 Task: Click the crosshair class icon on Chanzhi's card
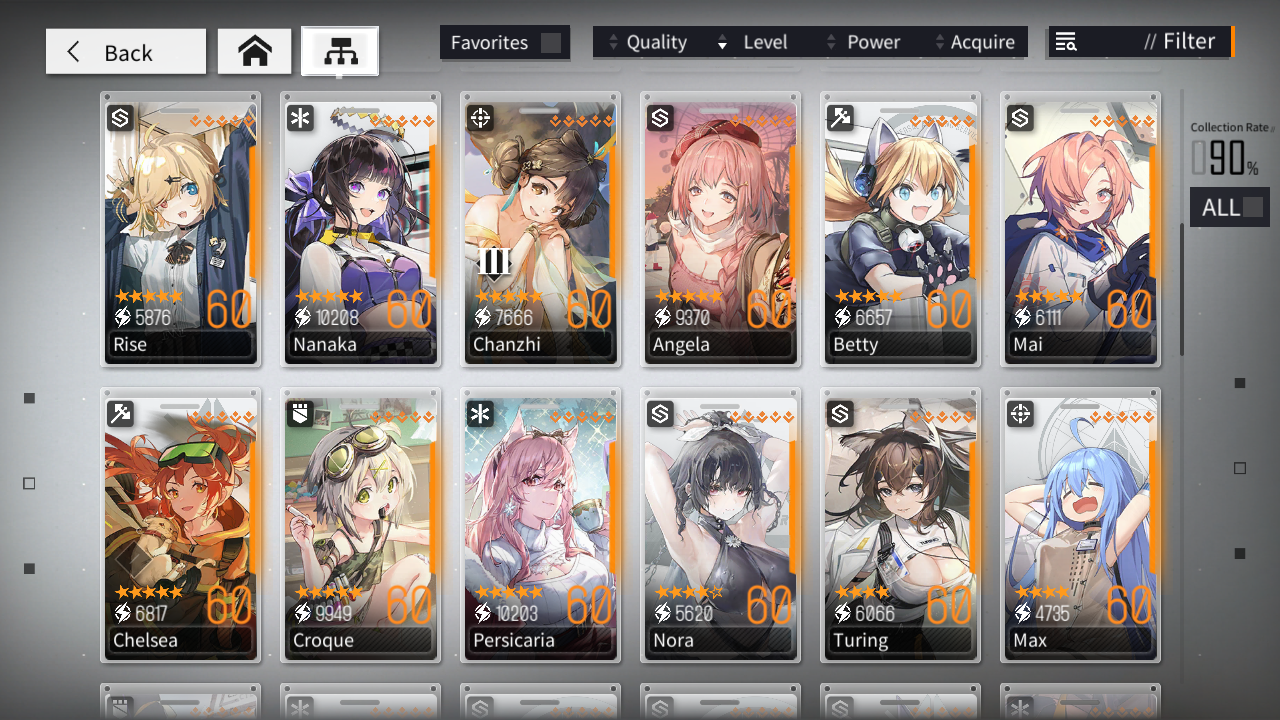(480, 119)
